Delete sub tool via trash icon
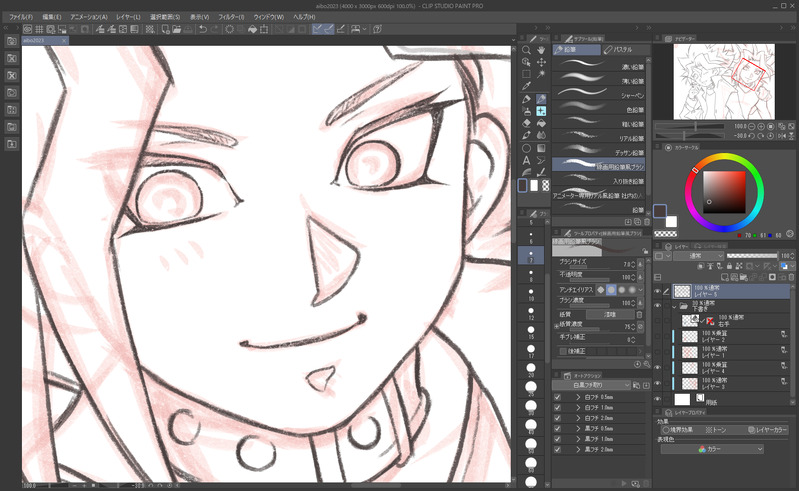The height and width of the screenshot is (491, 799). (647, 222)
